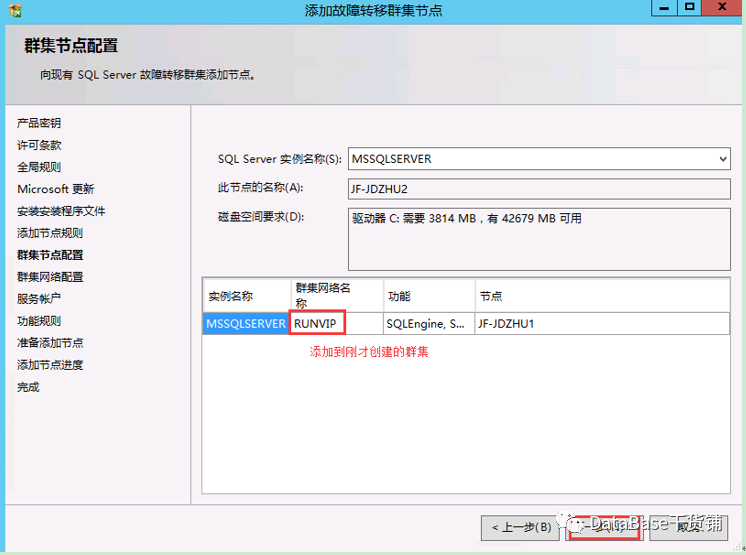Select the 添加节点规则 step

[50, 233]
